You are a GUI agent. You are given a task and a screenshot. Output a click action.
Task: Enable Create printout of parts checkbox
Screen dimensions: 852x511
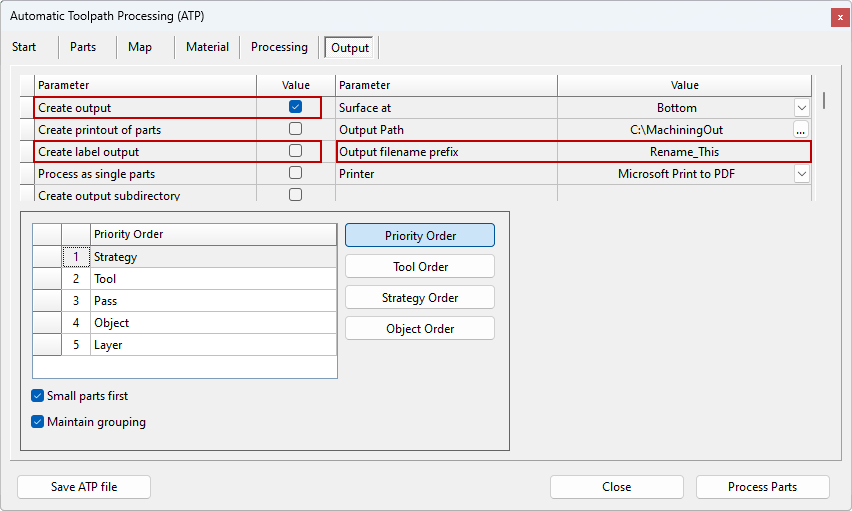tap(295, 129)
